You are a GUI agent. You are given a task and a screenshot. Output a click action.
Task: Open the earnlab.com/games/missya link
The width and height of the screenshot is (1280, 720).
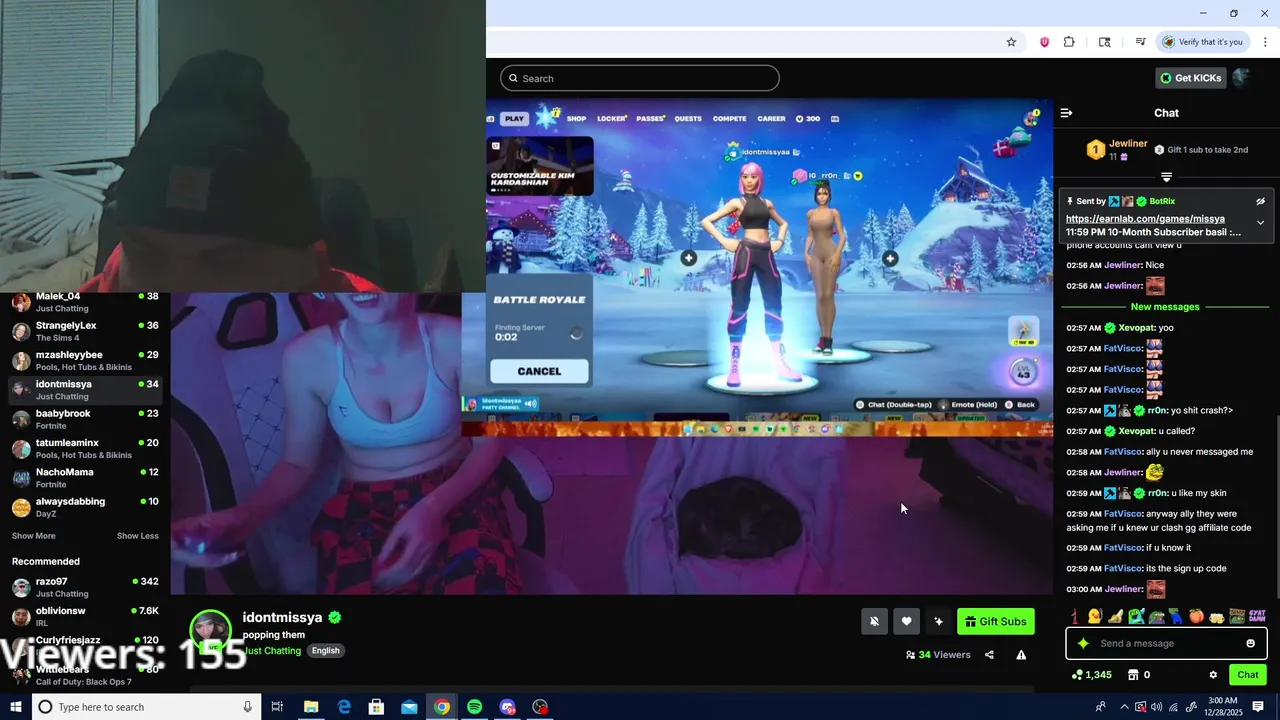click(1145, 218)
